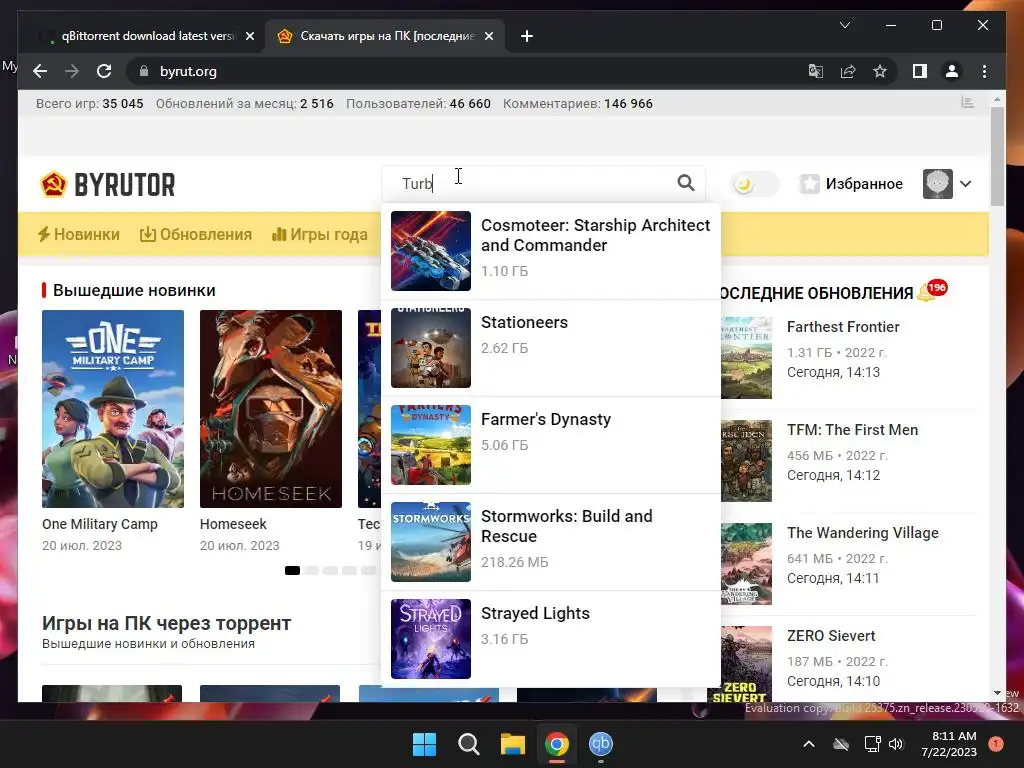Select the second carousel page indicator
This screenshot has height=768, width=1024.
(312, 570)
